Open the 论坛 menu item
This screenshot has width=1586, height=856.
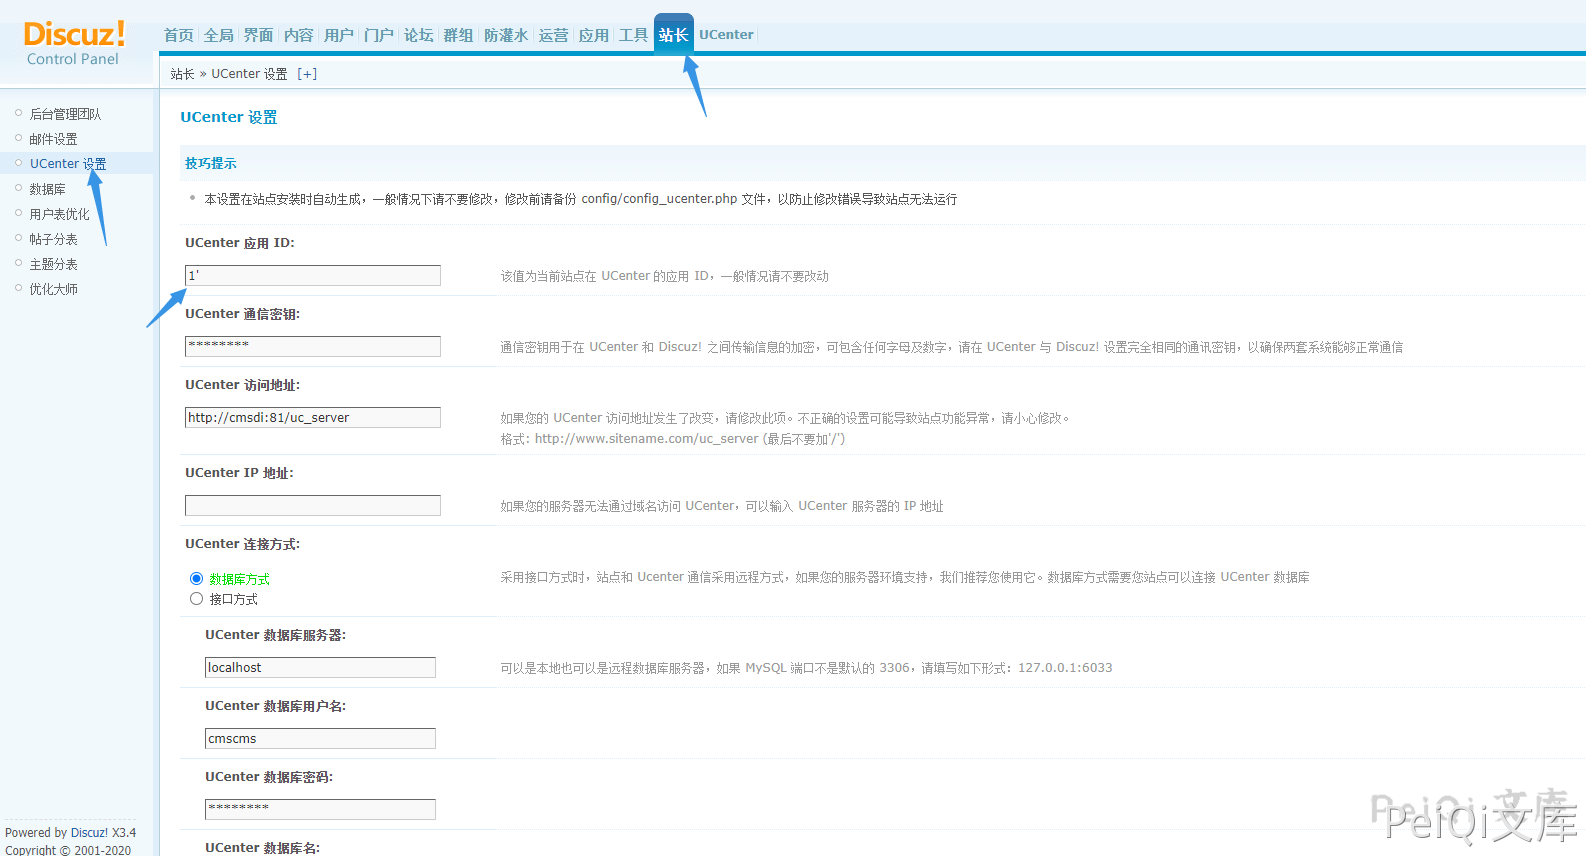tap(418, 35)
